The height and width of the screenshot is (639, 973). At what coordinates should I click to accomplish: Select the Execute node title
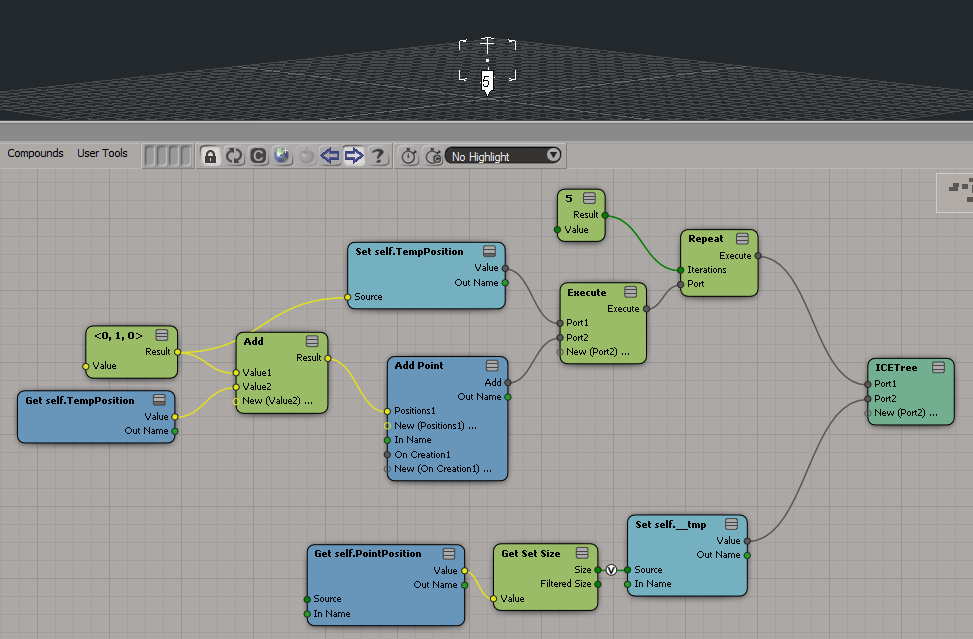tap(587, 293)
